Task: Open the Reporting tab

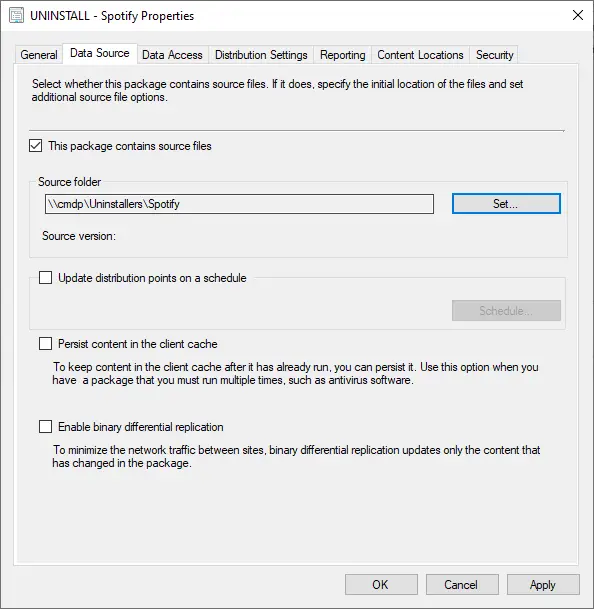Action: pyautogui.click(x=343, y=55)
